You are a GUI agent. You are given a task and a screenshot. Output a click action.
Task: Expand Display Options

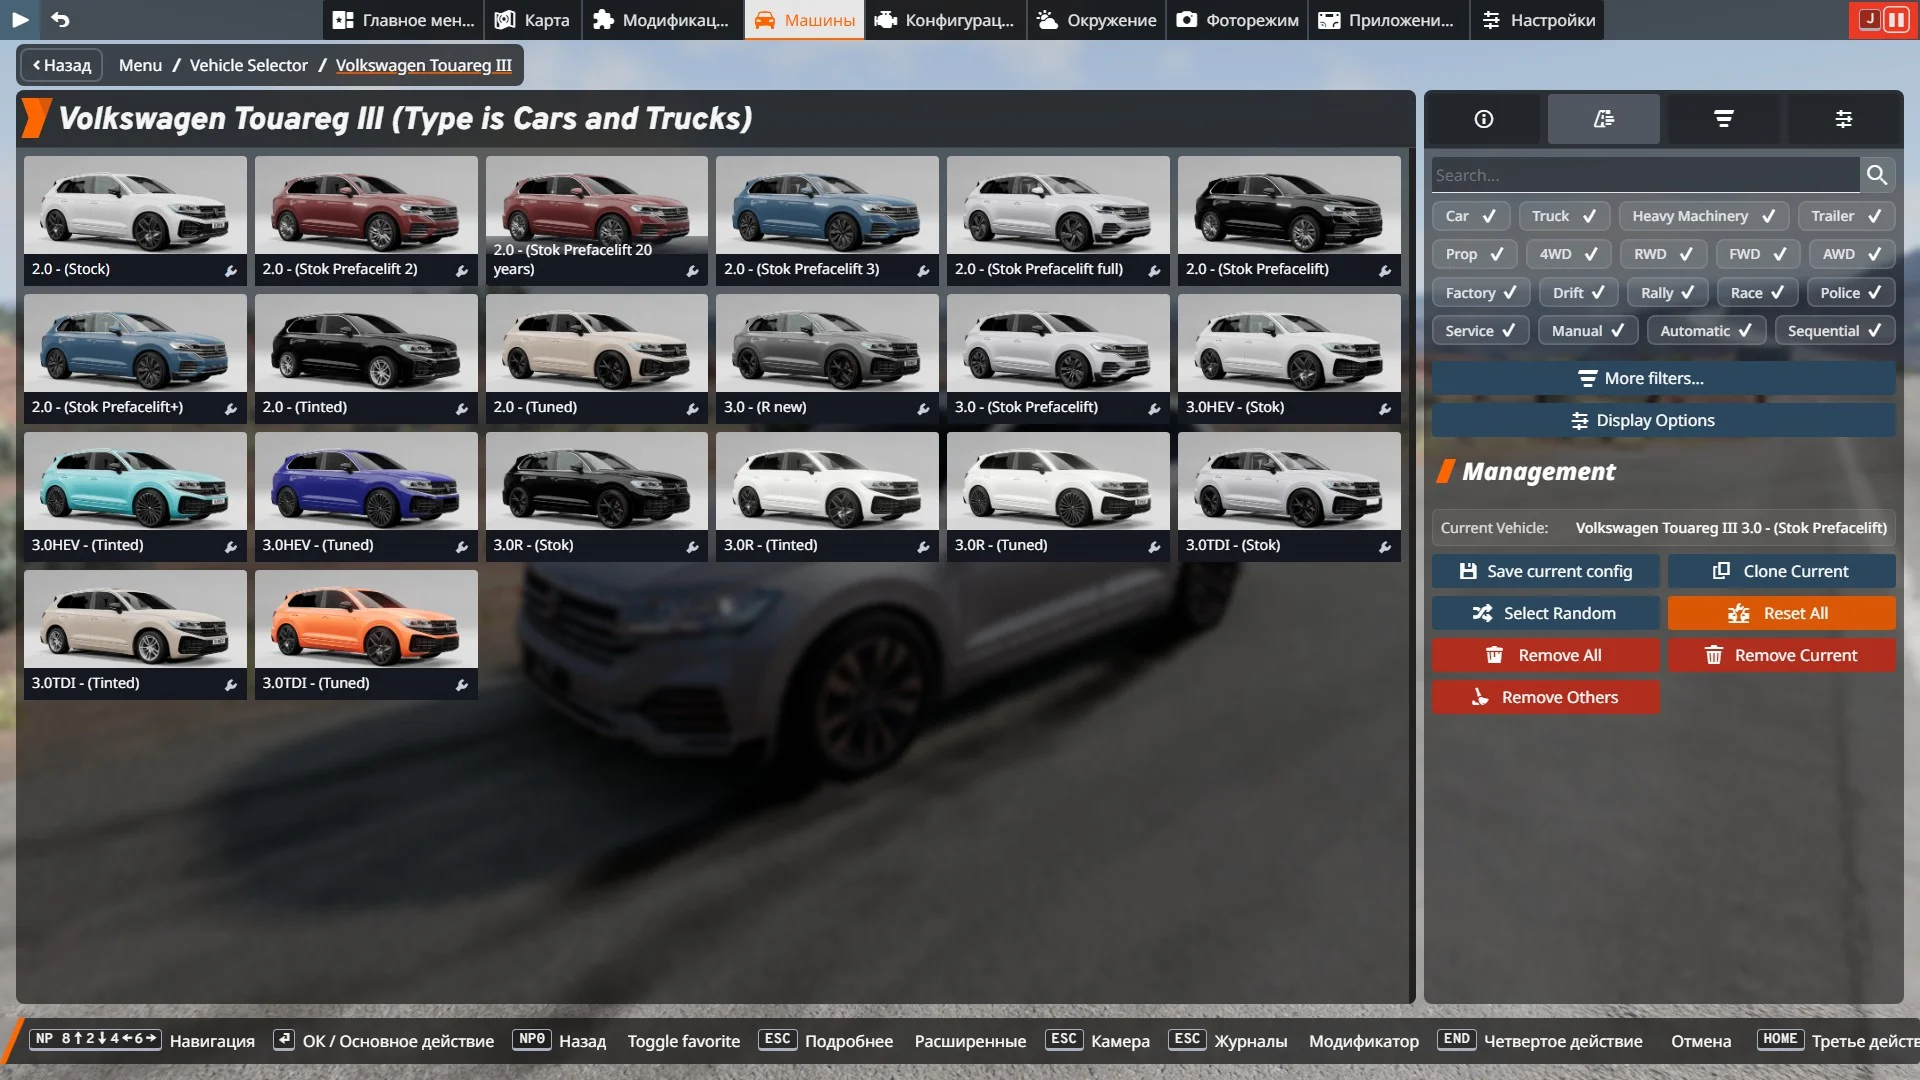(x=1663, y=420)
